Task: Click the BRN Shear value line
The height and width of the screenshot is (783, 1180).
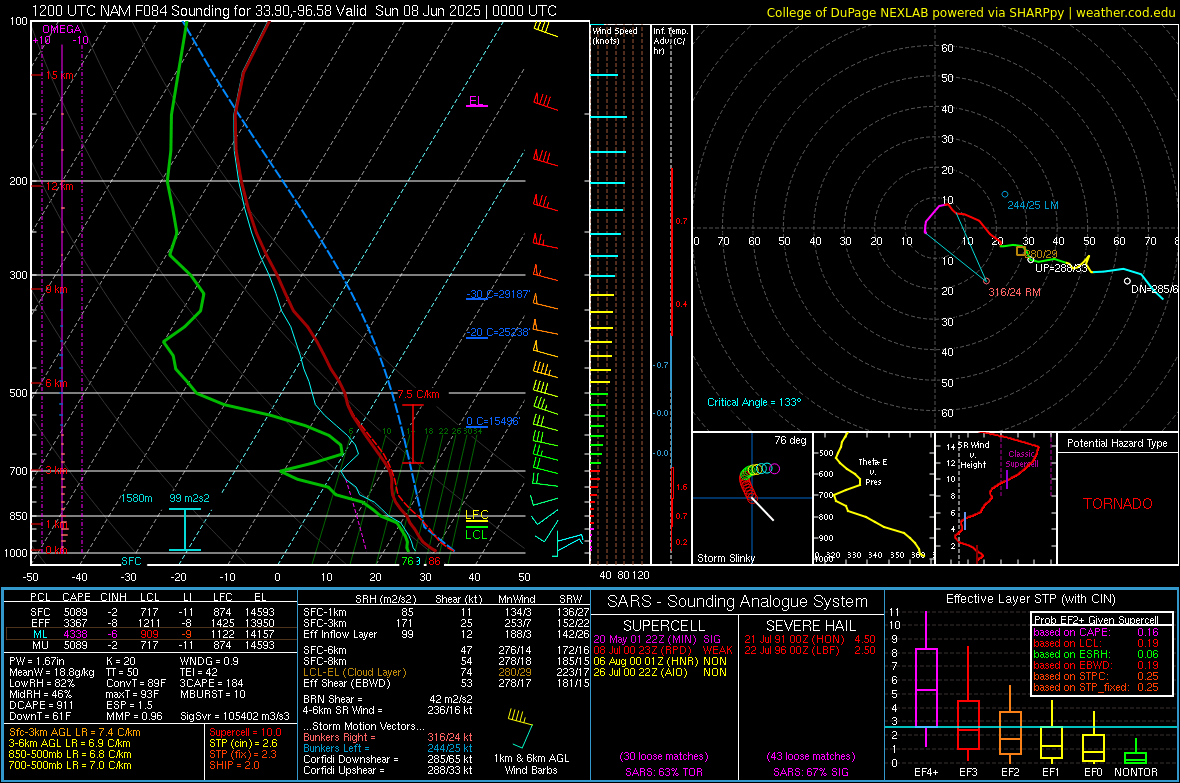Action: coord(388,699)
